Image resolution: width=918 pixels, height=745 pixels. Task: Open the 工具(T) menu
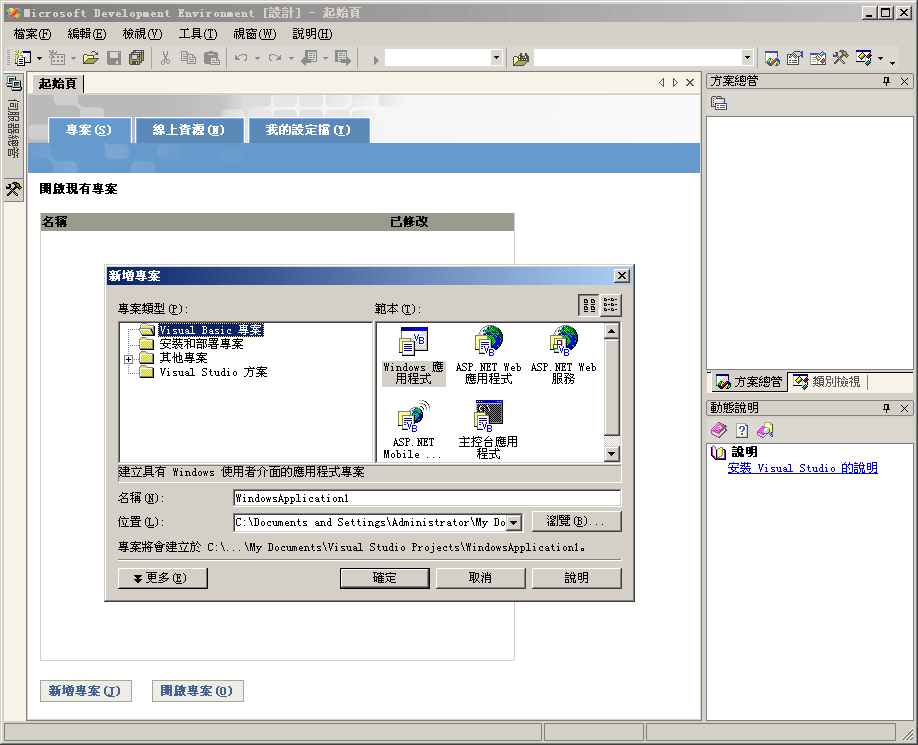pyautogui.click(x=198, y=34)
